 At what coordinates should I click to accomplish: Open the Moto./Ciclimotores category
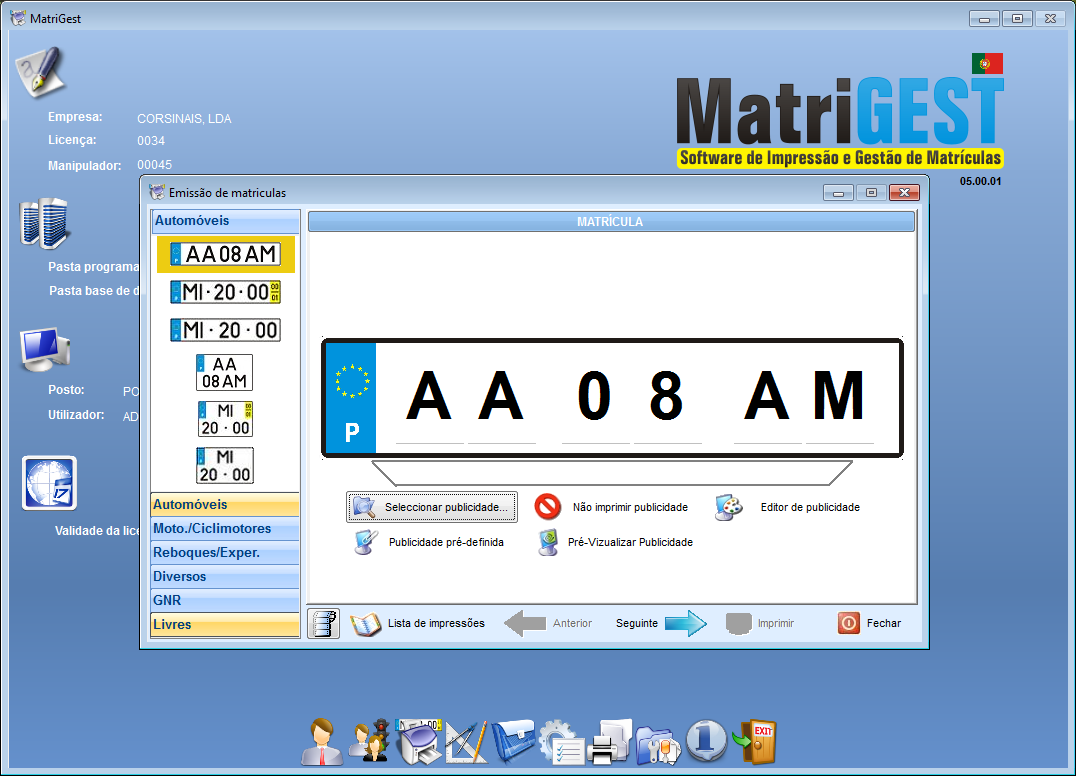pyautogui.click(x=225, y=528)
